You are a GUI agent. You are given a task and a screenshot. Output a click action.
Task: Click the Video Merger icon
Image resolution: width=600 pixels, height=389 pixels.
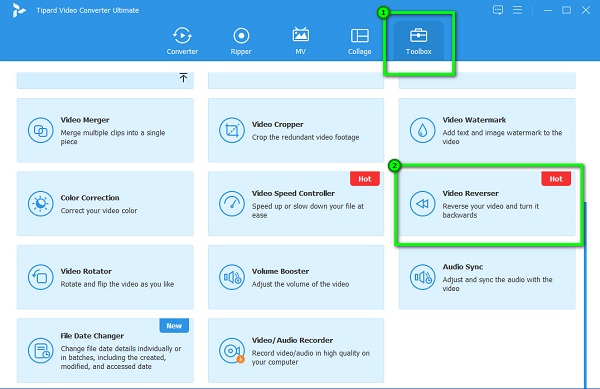pos(40,130)
